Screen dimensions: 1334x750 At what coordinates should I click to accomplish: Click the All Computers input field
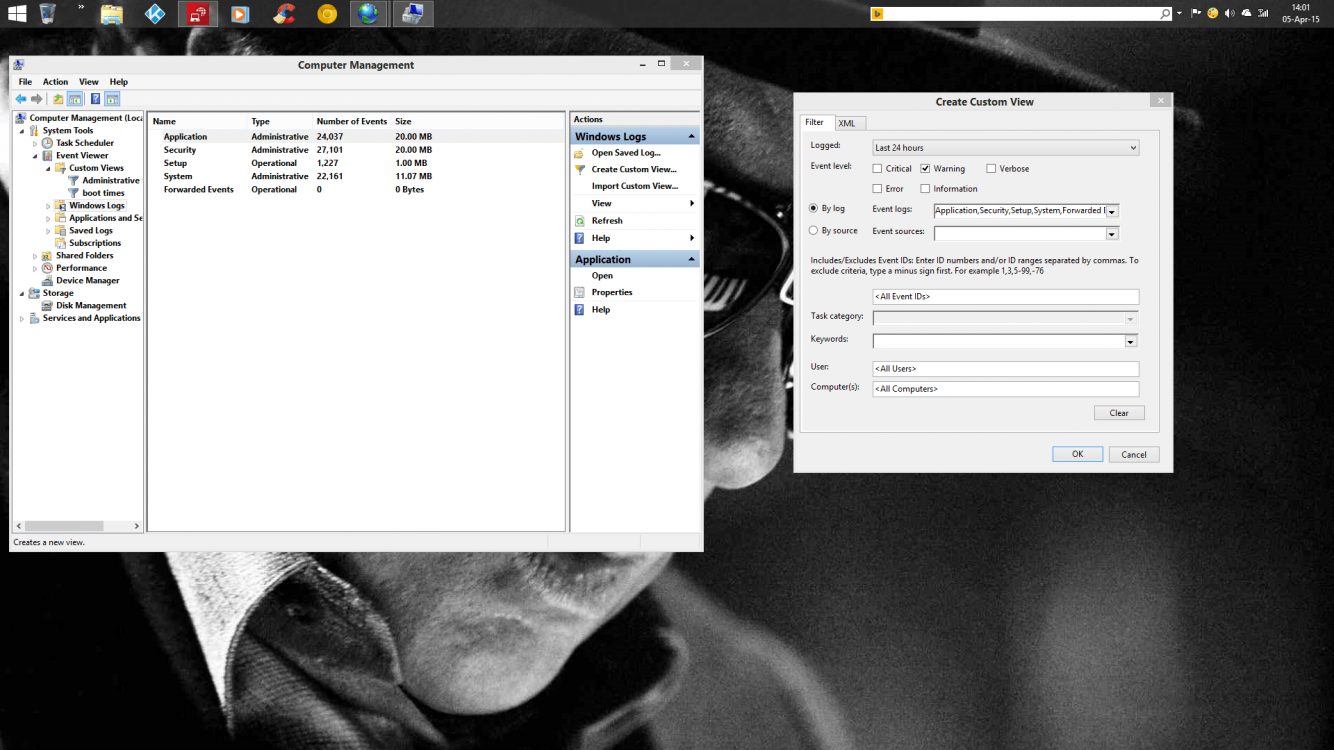1006,389
